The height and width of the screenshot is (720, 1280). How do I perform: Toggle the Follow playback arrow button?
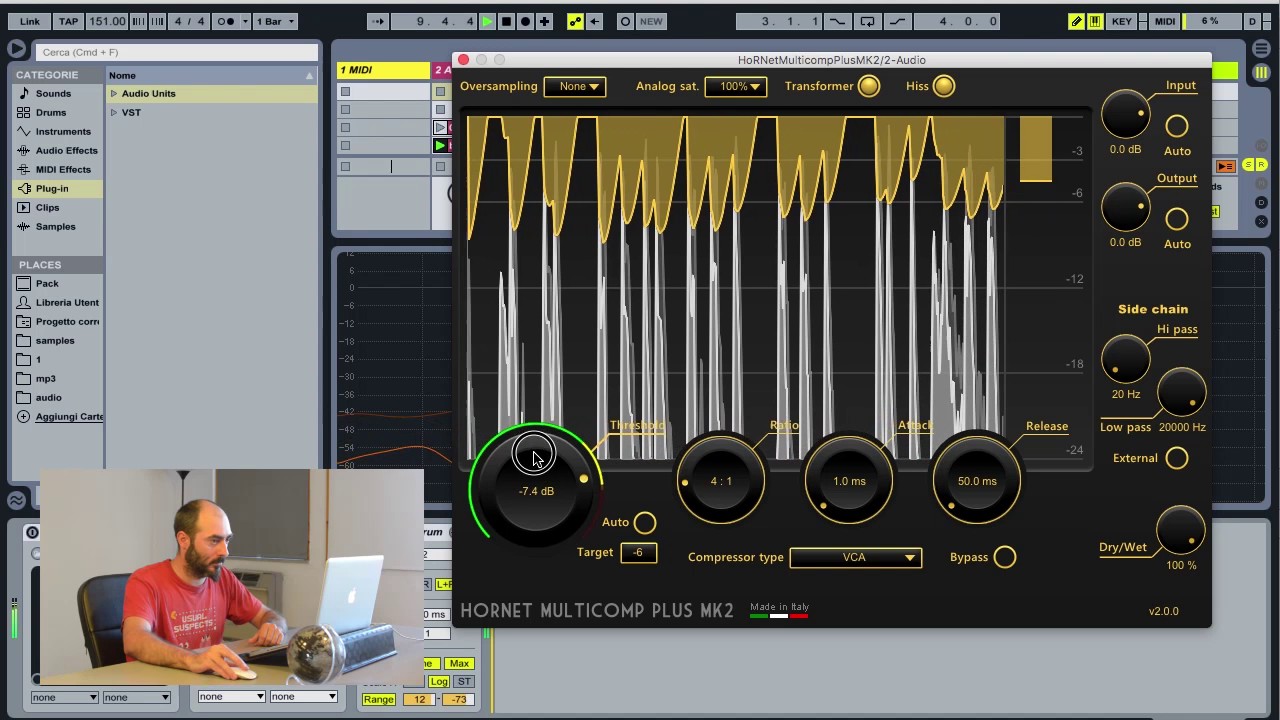pos(378,21)
